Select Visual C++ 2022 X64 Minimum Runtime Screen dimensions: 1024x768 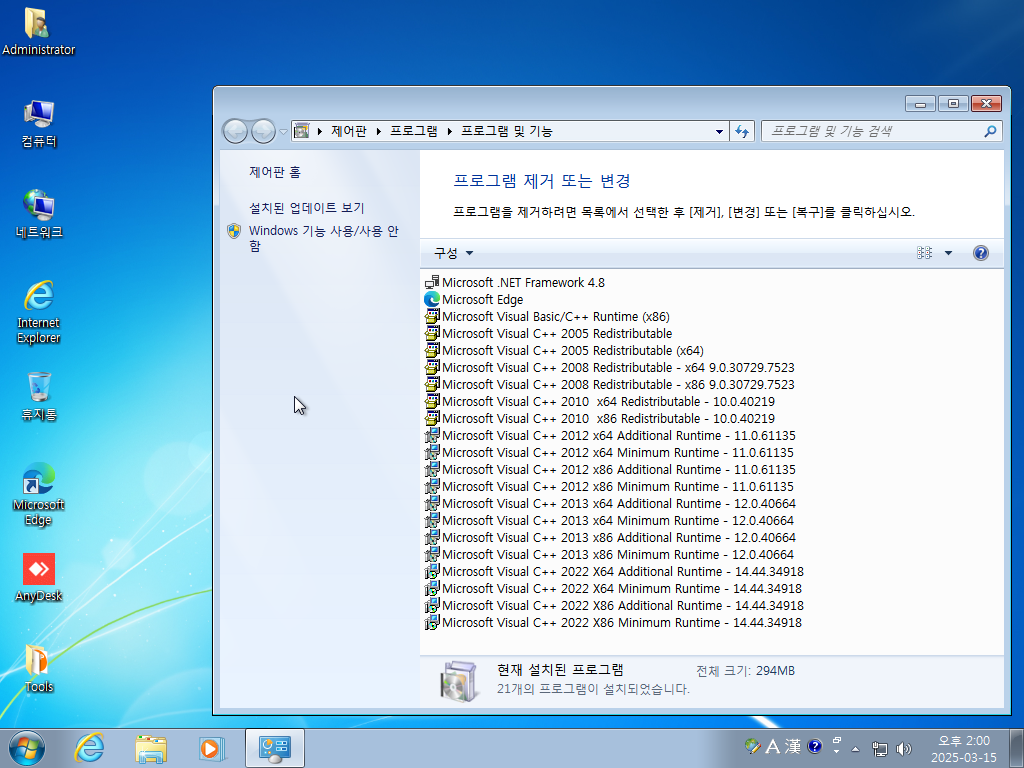click(613, 588)
